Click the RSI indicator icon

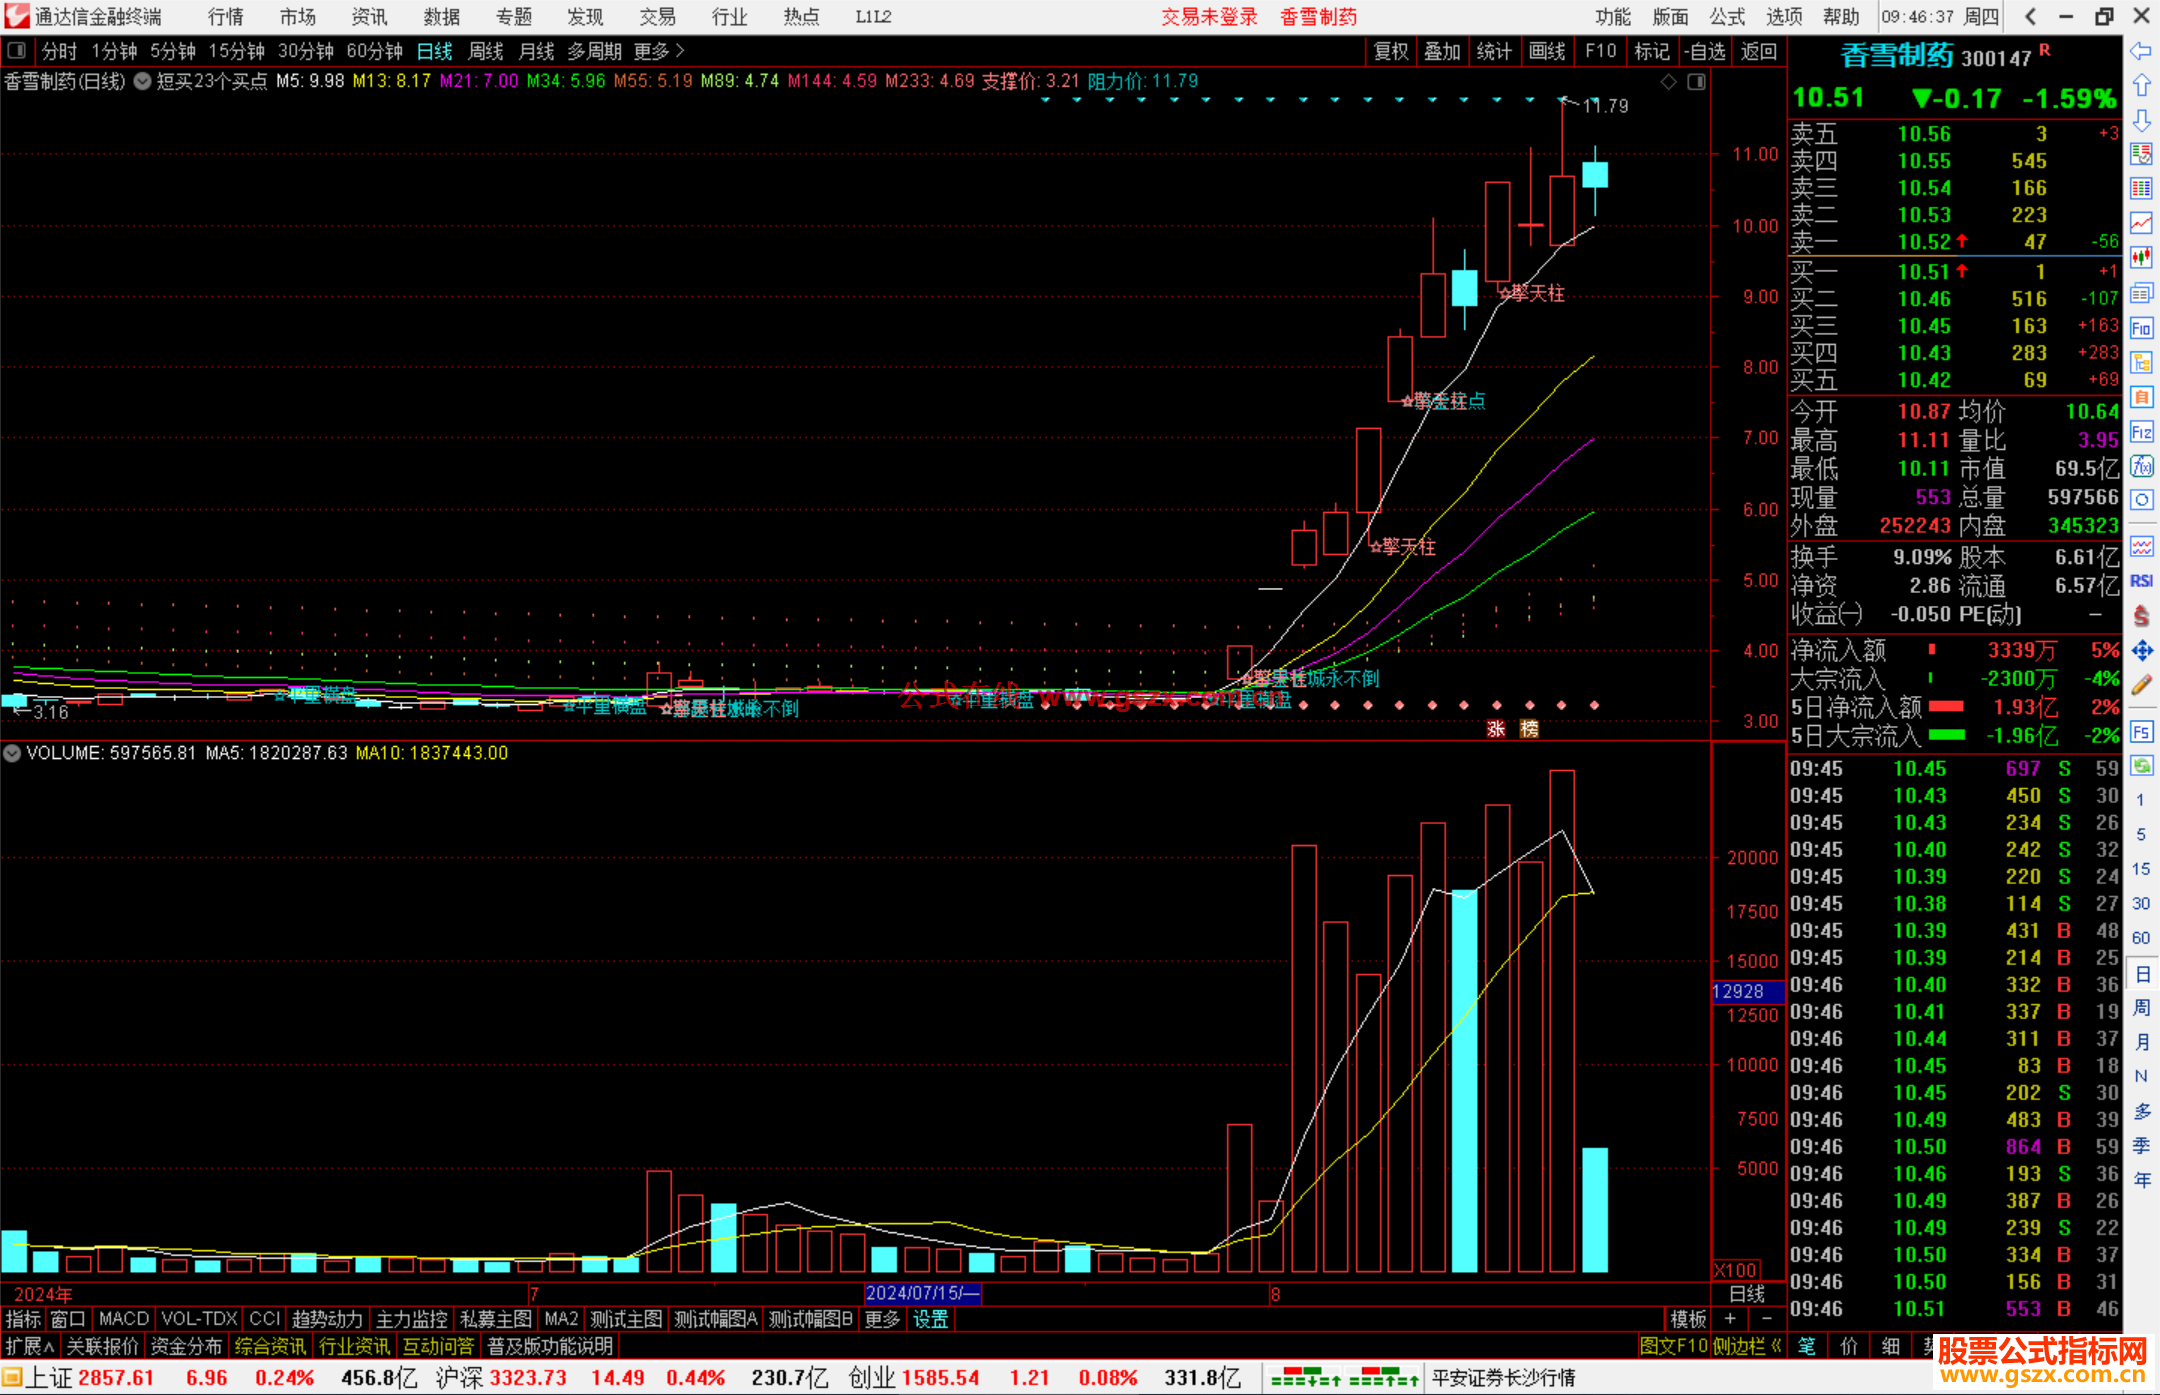click(2141, 581)
